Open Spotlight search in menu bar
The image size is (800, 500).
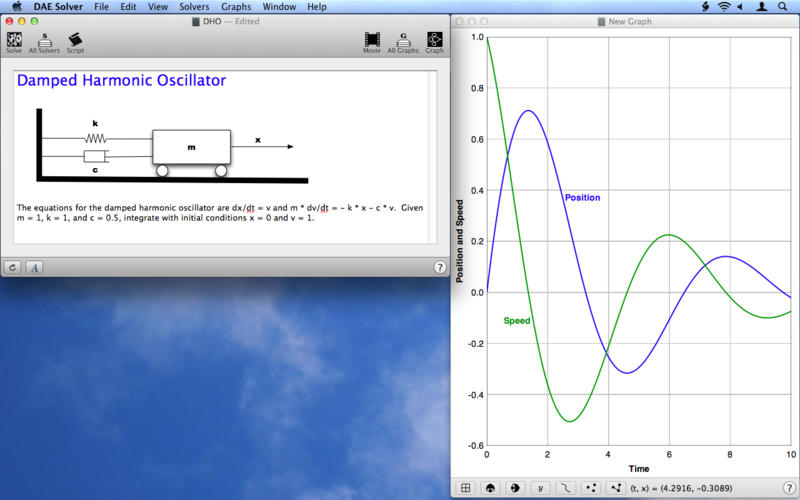pyautogui.click(x=787, y=7)
